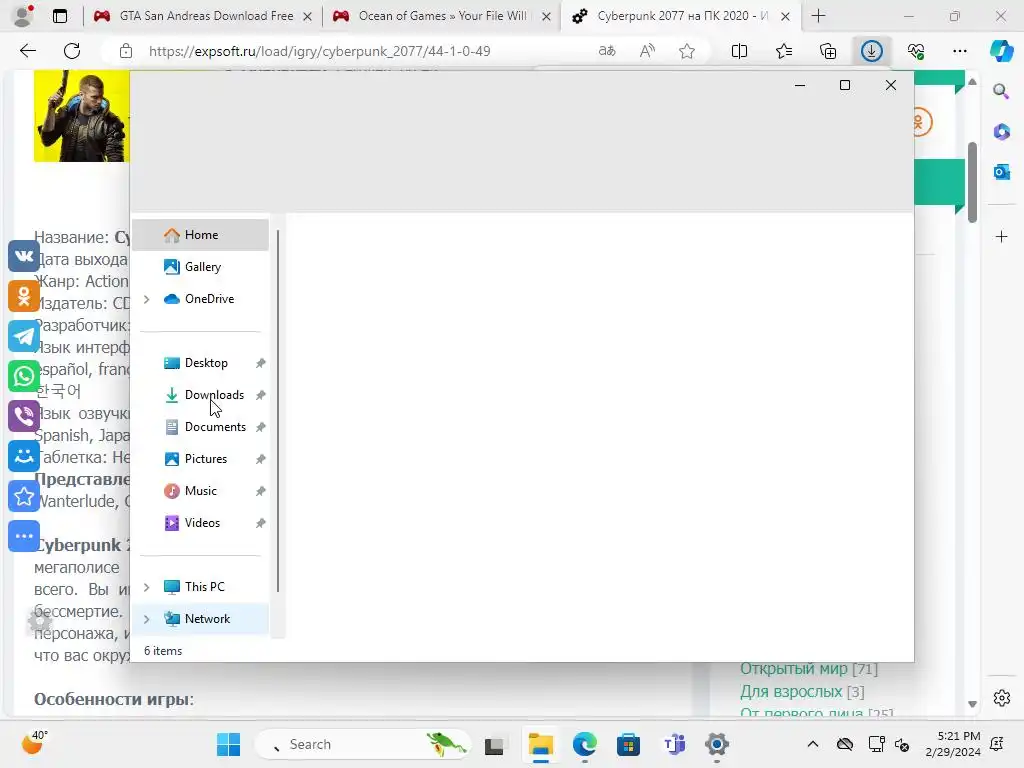Switch to Ocean of Games browser tab
1024x768 pixels.
click(441, 16)
